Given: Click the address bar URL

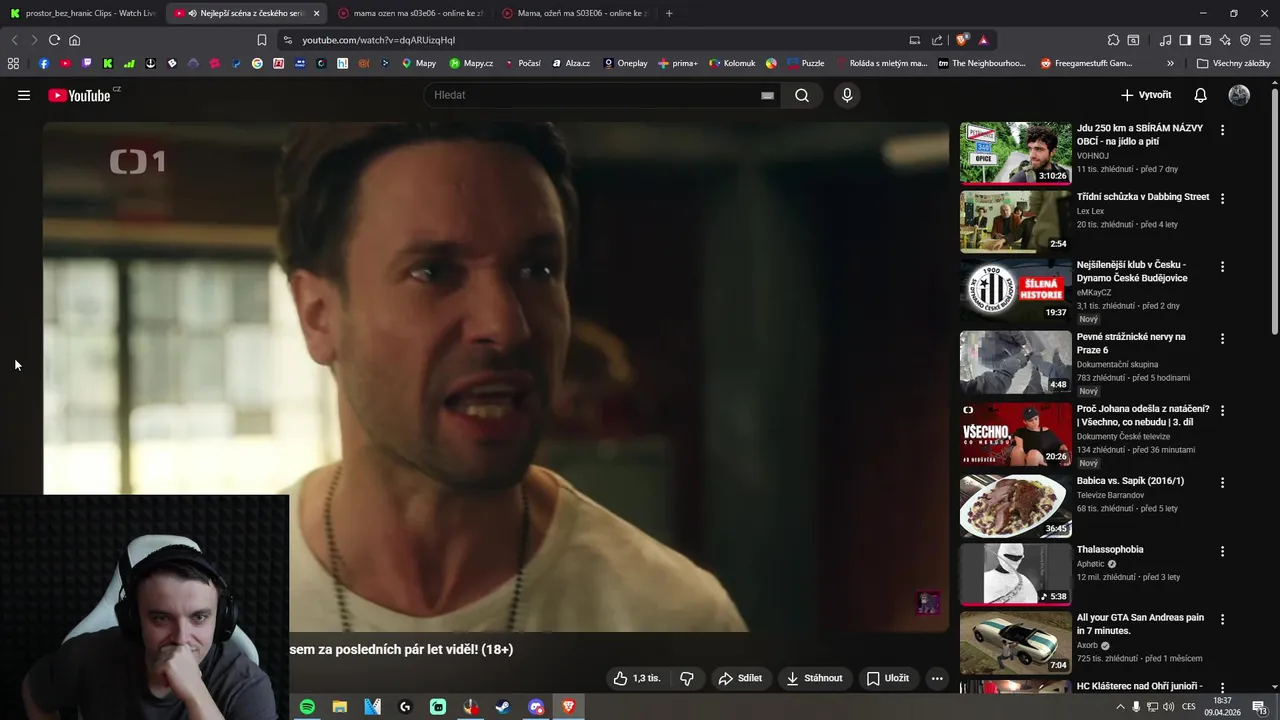Looking at the screenshot, I should (x=379, y=40).
